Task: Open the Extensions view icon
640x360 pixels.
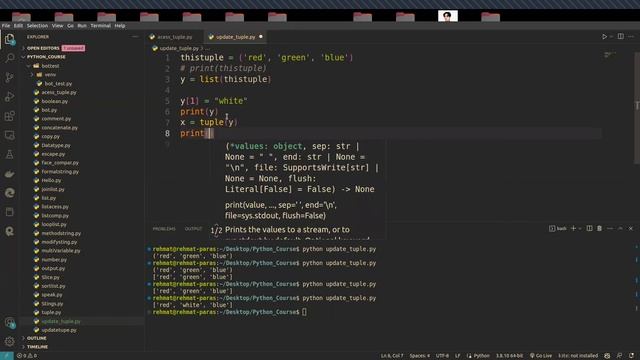Action: 9,116
